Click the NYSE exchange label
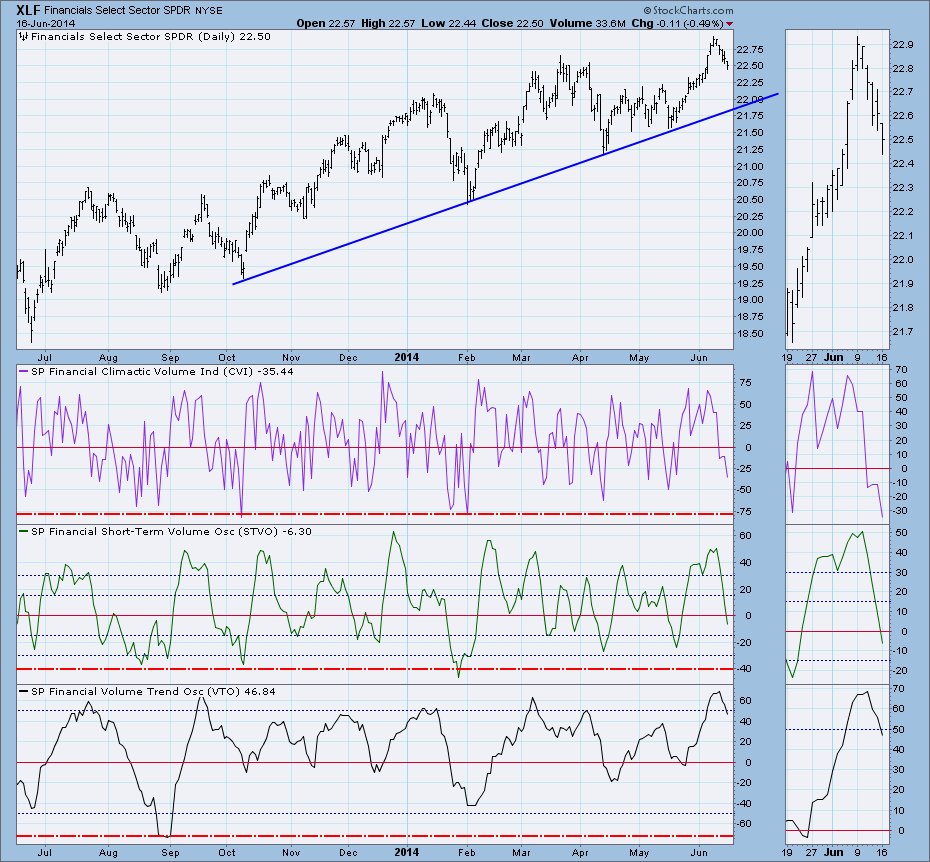The width and height of the screenshot is (930, 862). [x=208, y=11]
